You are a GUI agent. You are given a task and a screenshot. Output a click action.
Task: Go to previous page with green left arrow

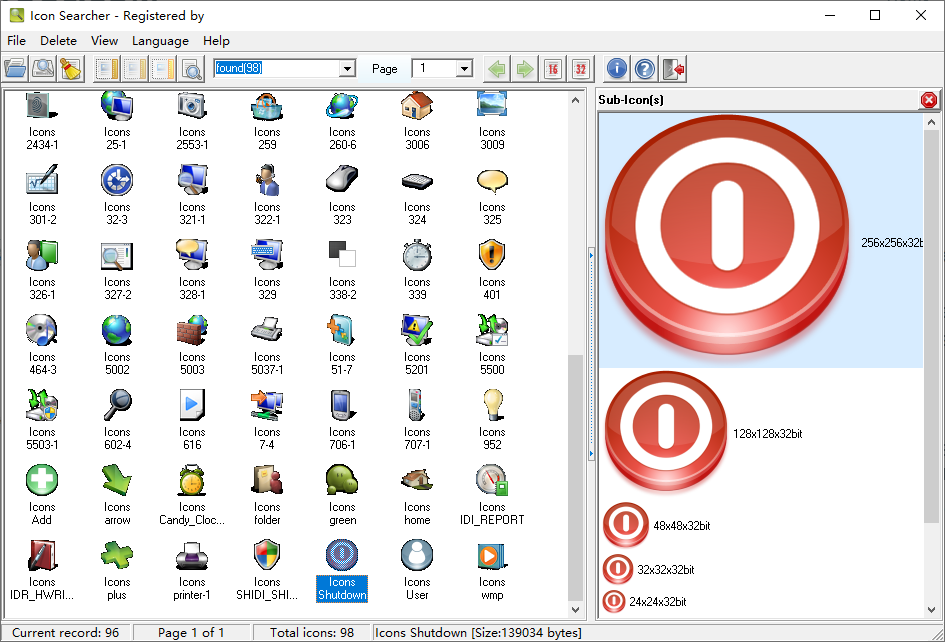497,69
